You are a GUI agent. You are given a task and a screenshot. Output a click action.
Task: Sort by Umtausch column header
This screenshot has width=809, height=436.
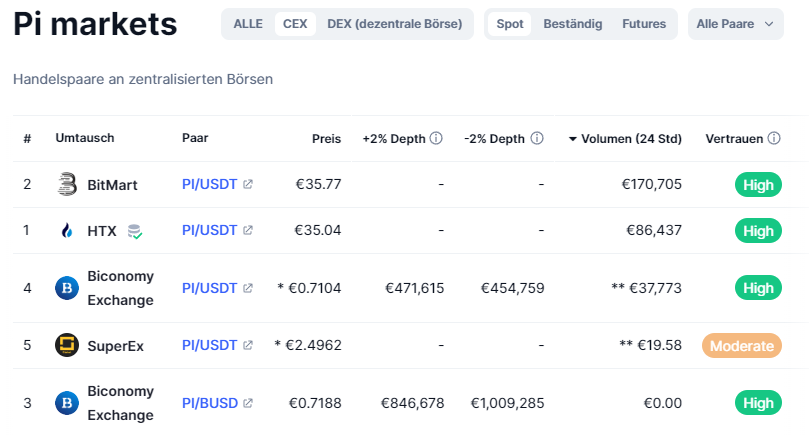click(x=85, y=138)
